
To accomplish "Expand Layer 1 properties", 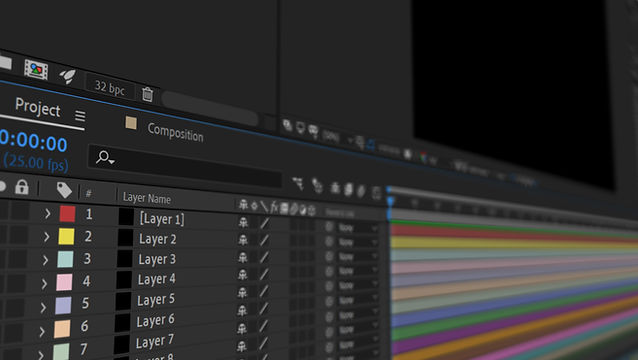I will click(48, 213).
